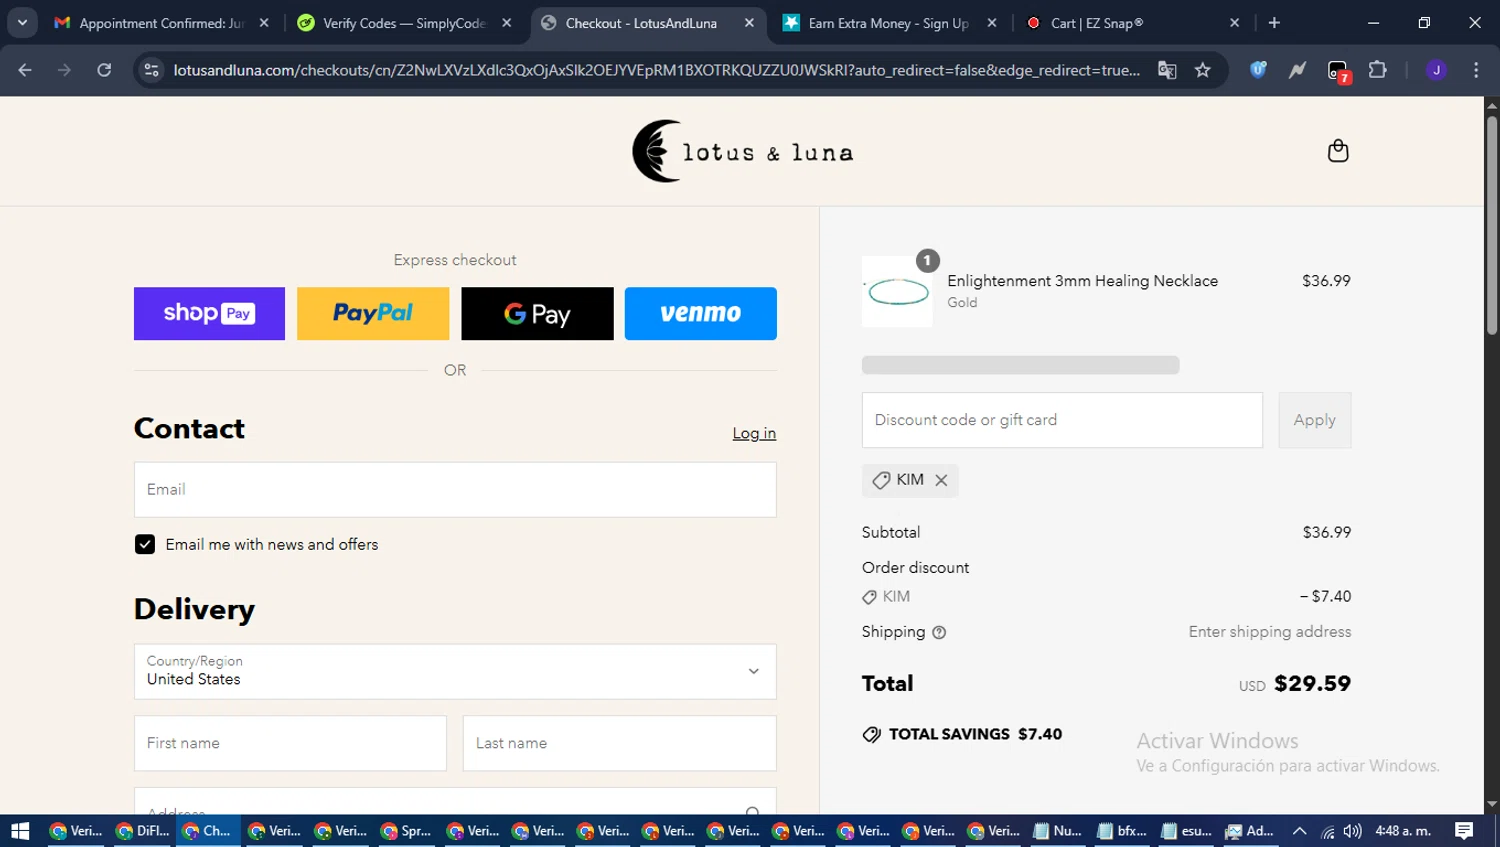
Task: Click the translate page icon
Action: (1167, 70)
